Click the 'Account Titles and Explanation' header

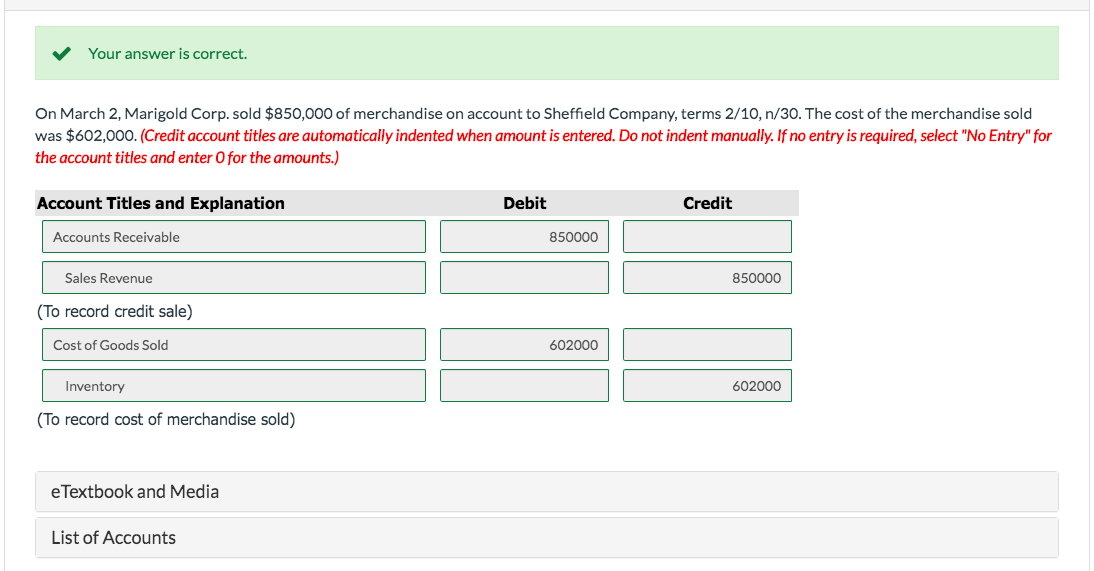(x=161, y=203)
